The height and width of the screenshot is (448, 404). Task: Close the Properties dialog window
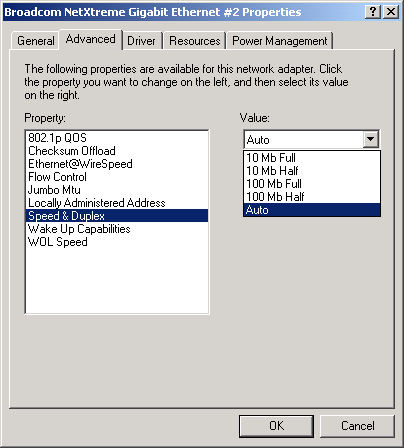point(391,12)
